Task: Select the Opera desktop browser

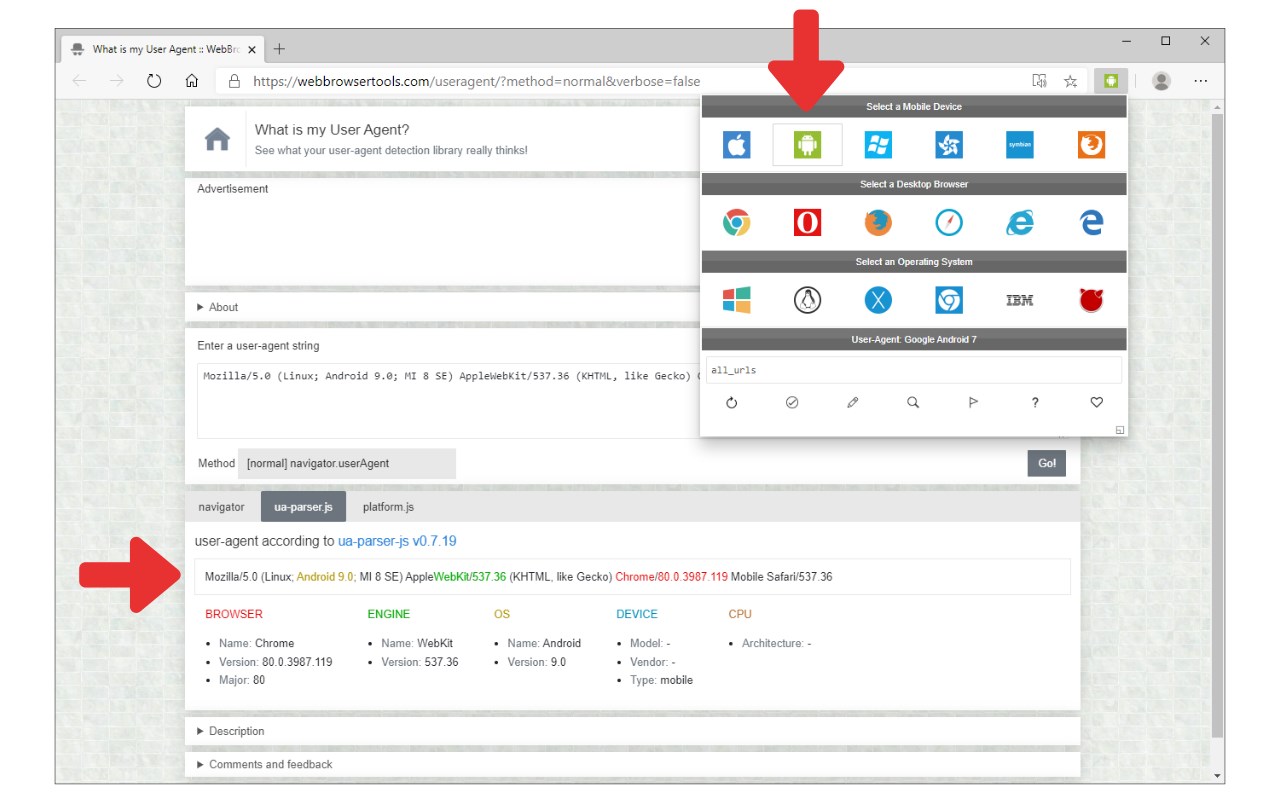Action: [807, 222]
